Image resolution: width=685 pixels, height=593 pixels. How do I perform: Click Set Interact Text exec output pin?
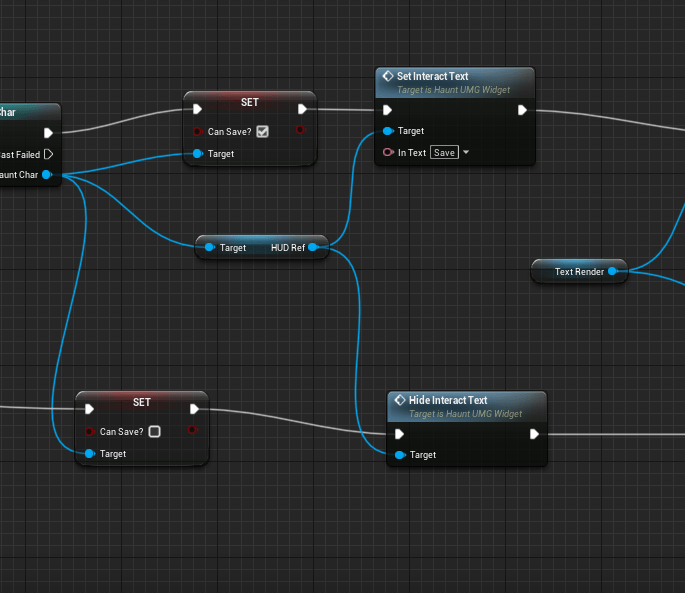coord(522,110)
